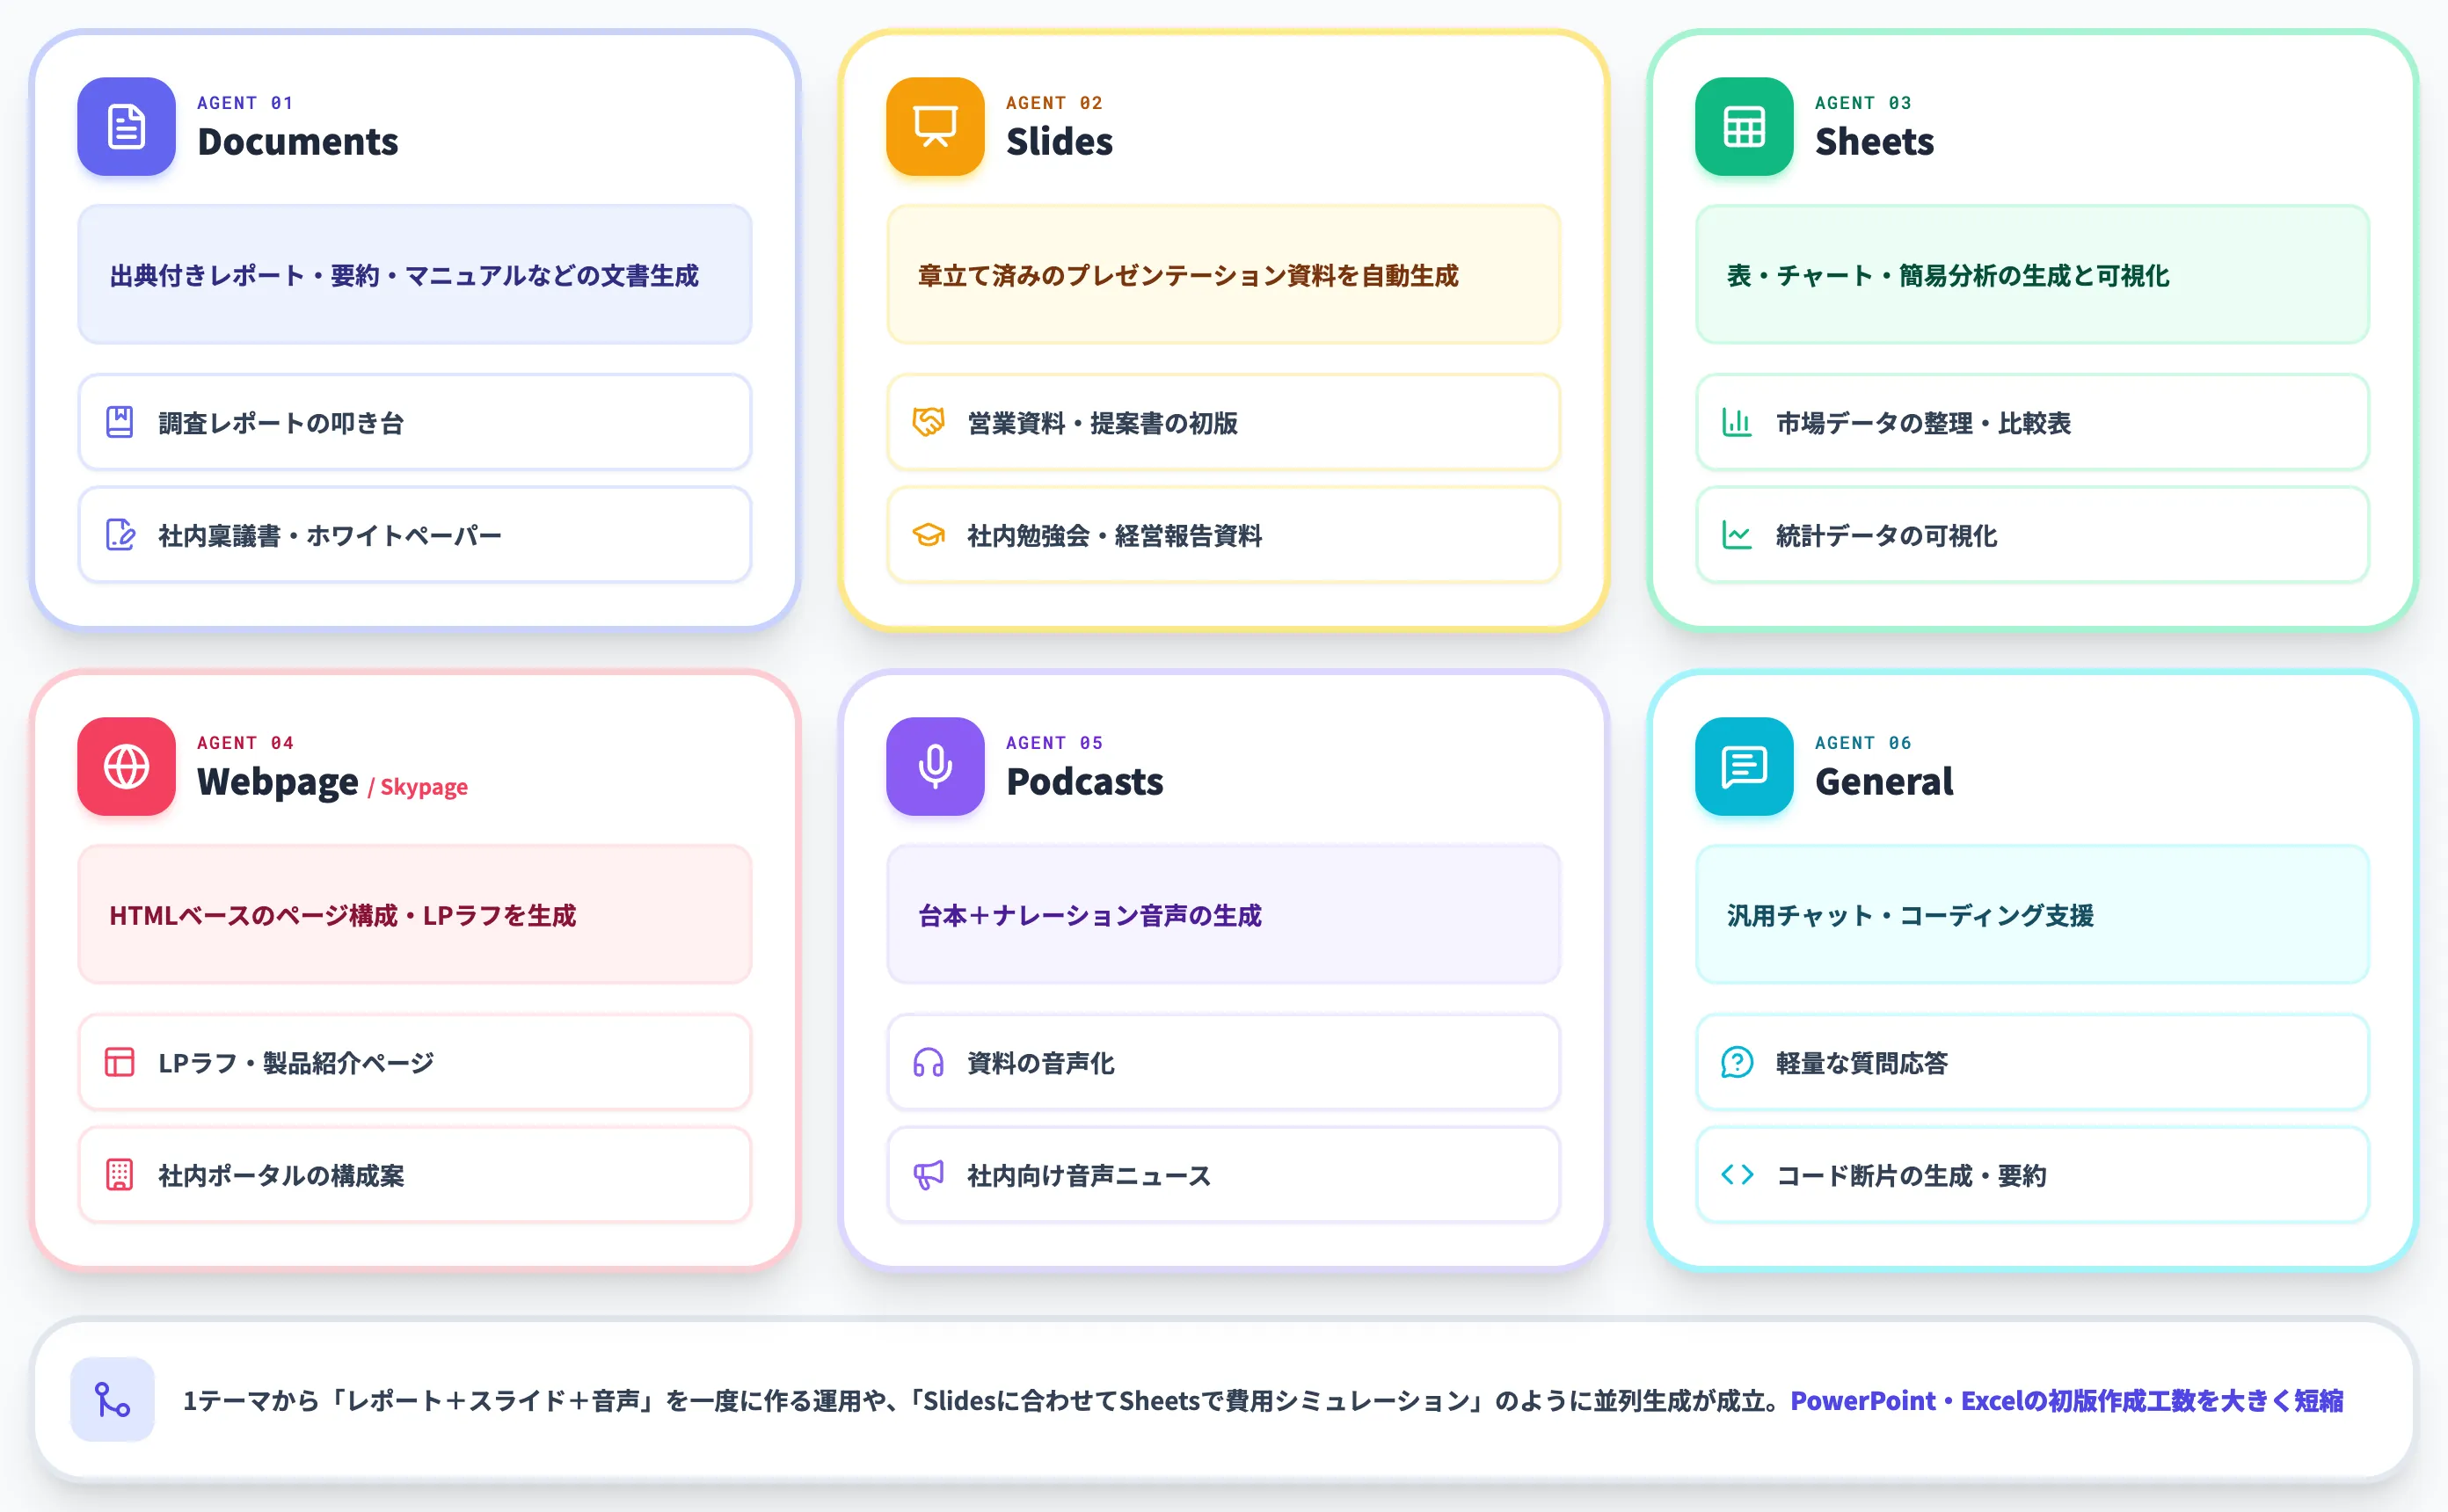Click the workflow branch icon in bottom banner
The height and width of the screenshot is (1512, 2448).
tap(112, 1400)
